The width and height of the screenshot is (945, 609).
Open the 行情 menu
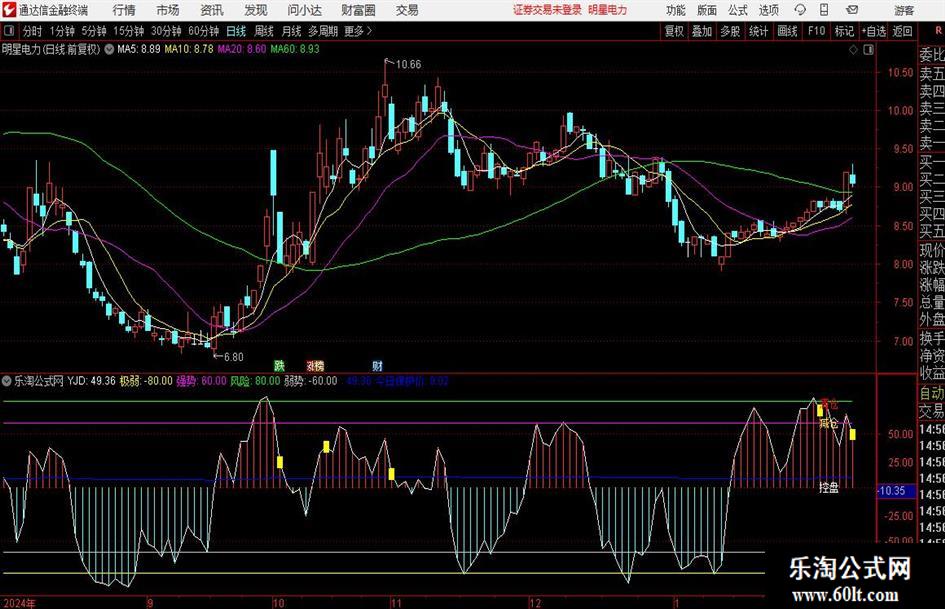coord(124,10)
